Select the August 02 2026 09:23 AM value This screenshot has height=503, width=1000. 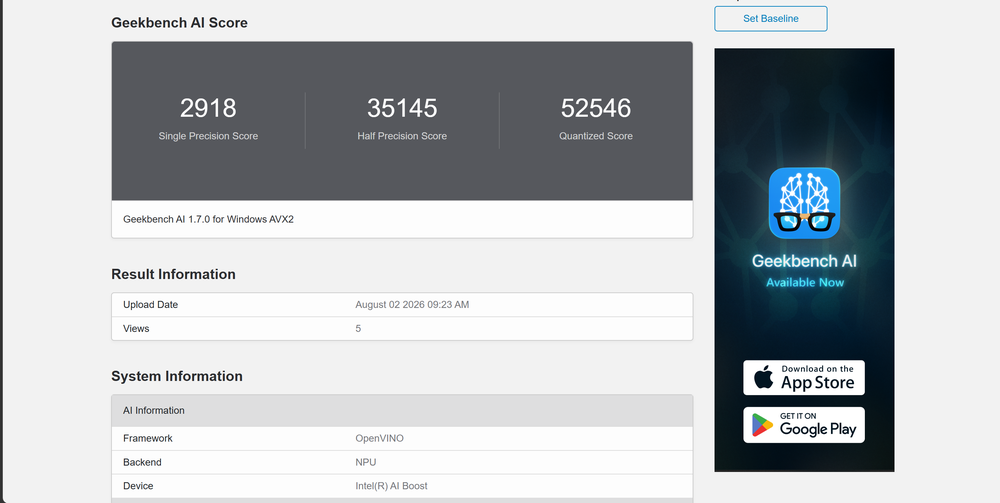tap(412, 305)
